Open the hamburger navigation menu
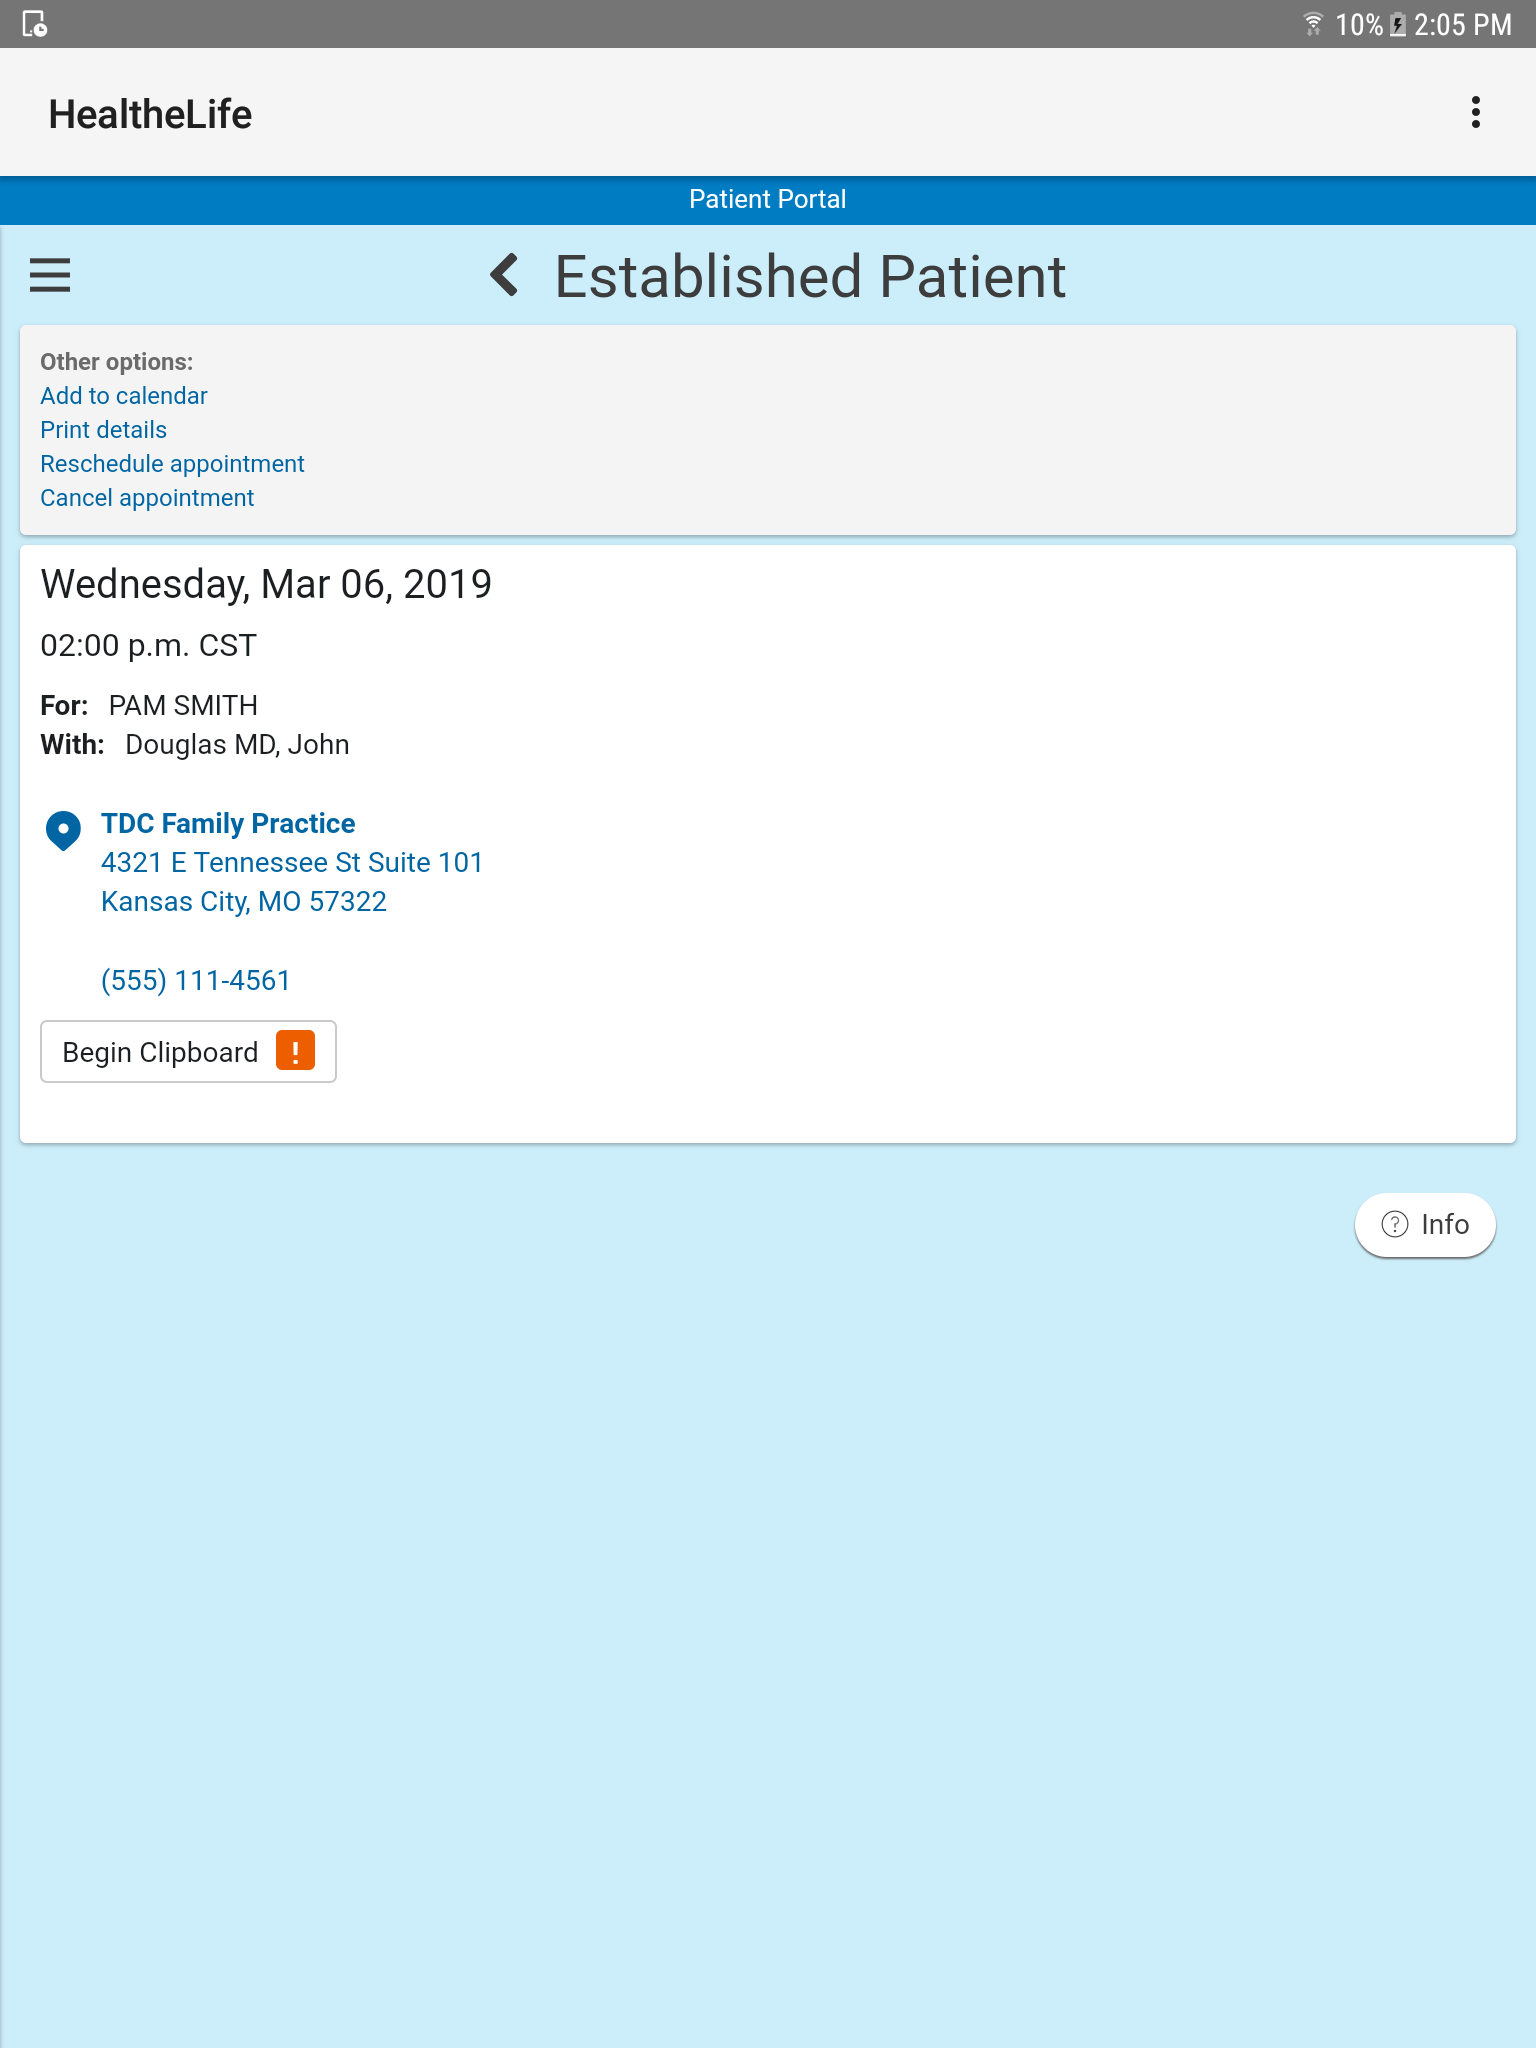 coord(50,275)
